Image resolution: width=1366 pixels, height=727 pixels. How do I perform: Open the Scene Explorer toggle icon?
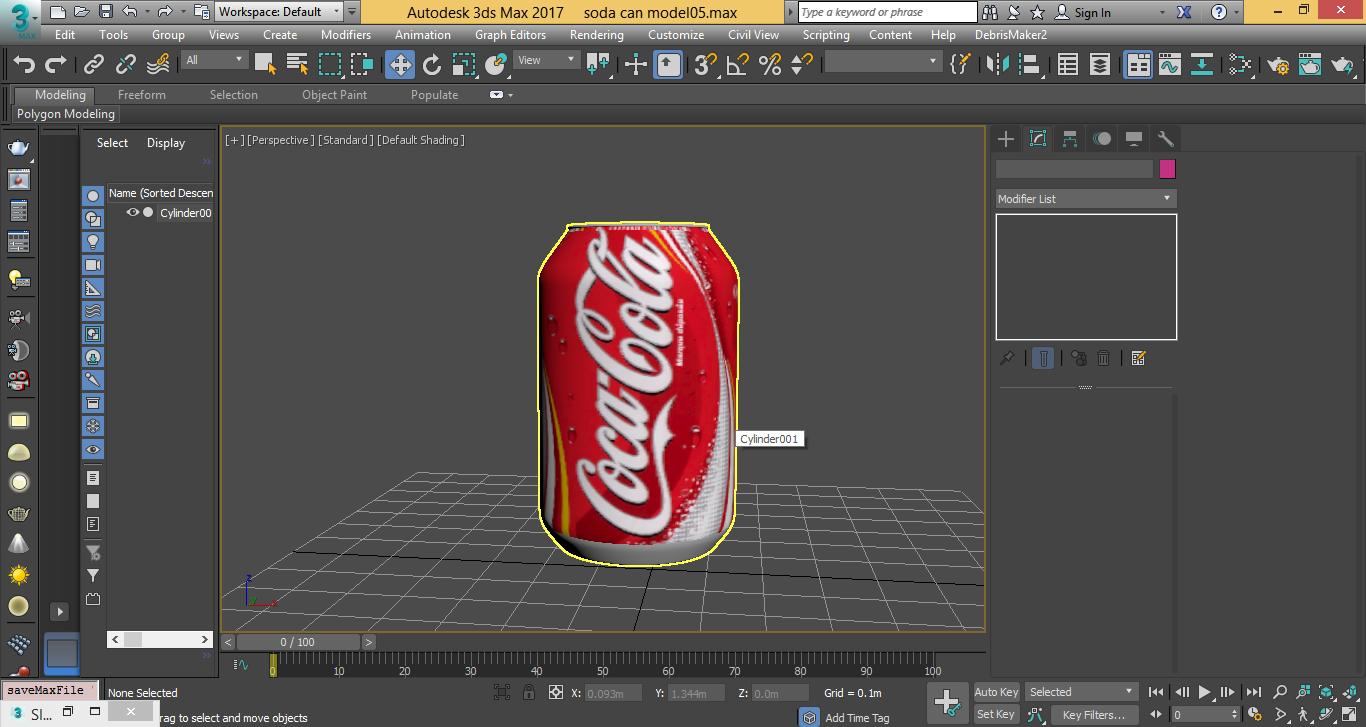tap(1068, 65)
